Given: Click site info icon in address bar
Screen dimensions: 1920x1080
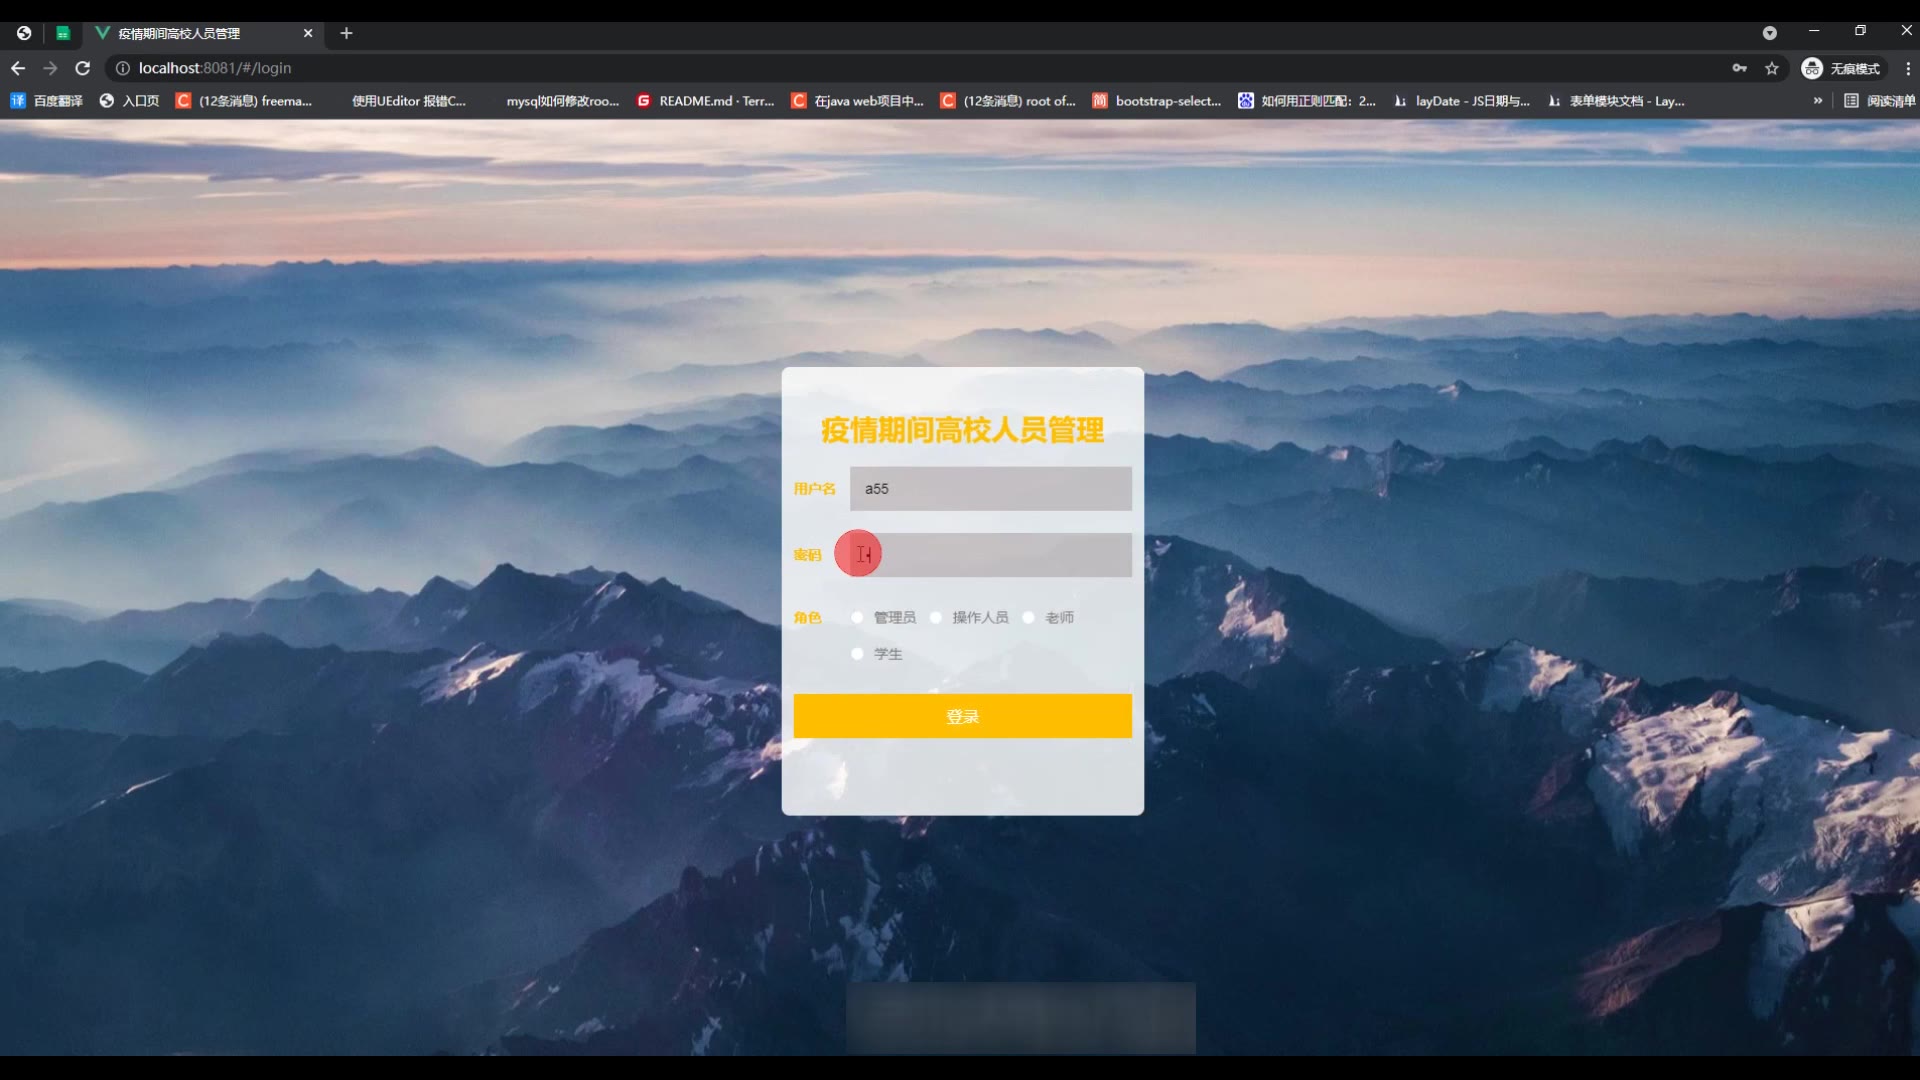Looking at the screenshot, I should click(123, 68).
